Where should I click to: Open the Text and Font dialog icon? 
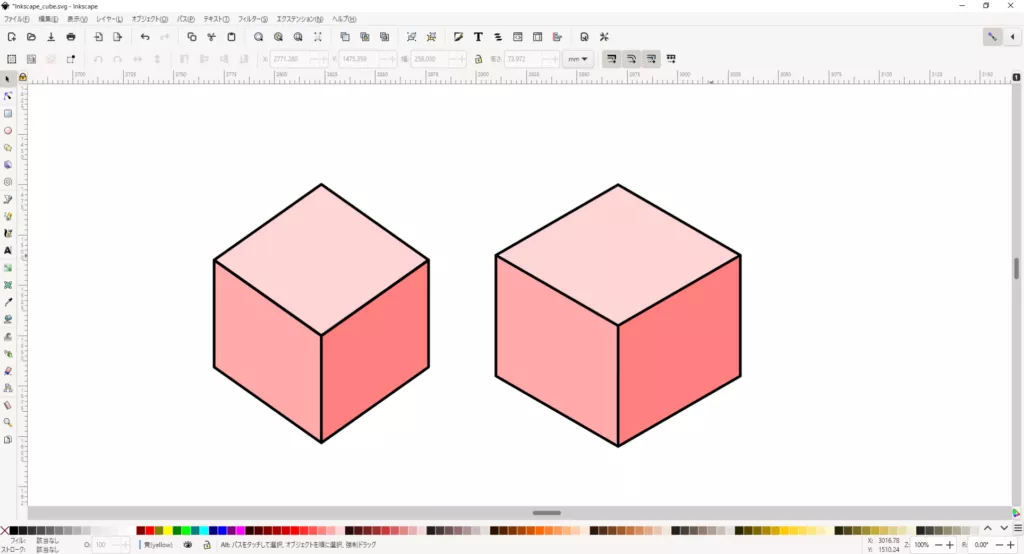pyautogui.click(x=478, y=37)
